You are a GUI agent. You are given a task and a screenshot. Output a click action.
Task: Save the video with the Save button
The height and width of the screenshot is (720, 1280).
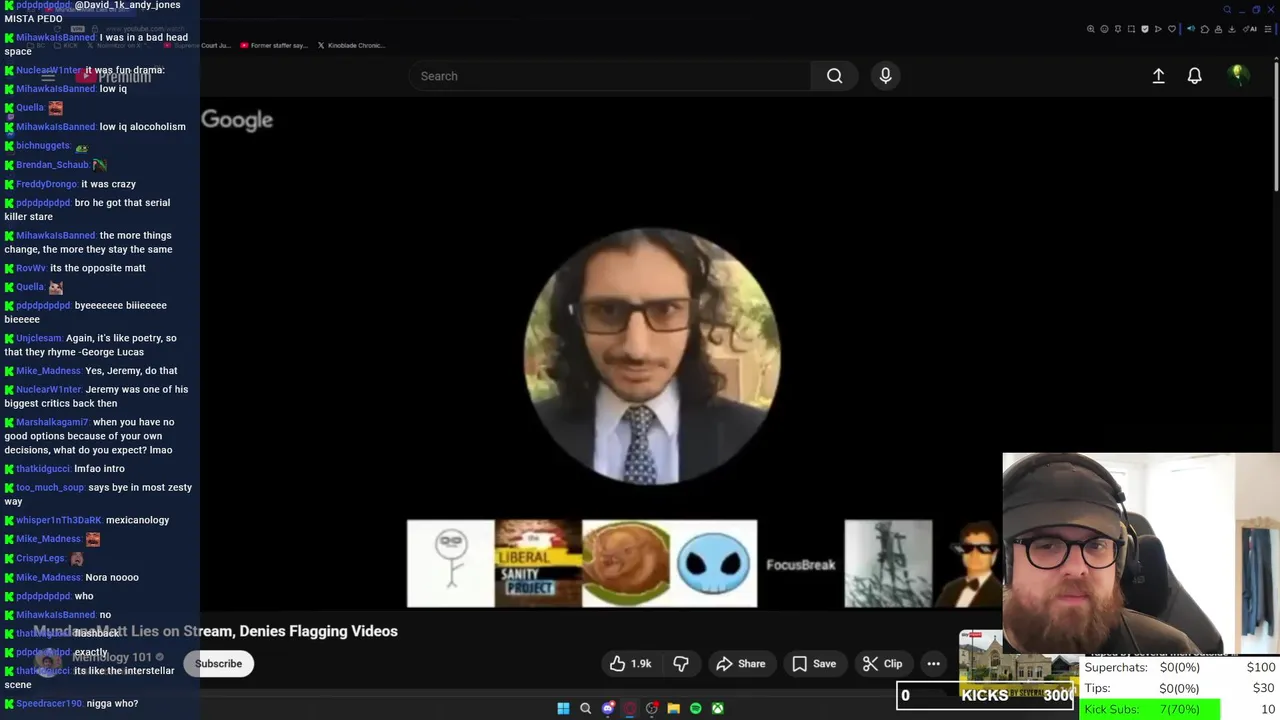[x=814, y=664]
